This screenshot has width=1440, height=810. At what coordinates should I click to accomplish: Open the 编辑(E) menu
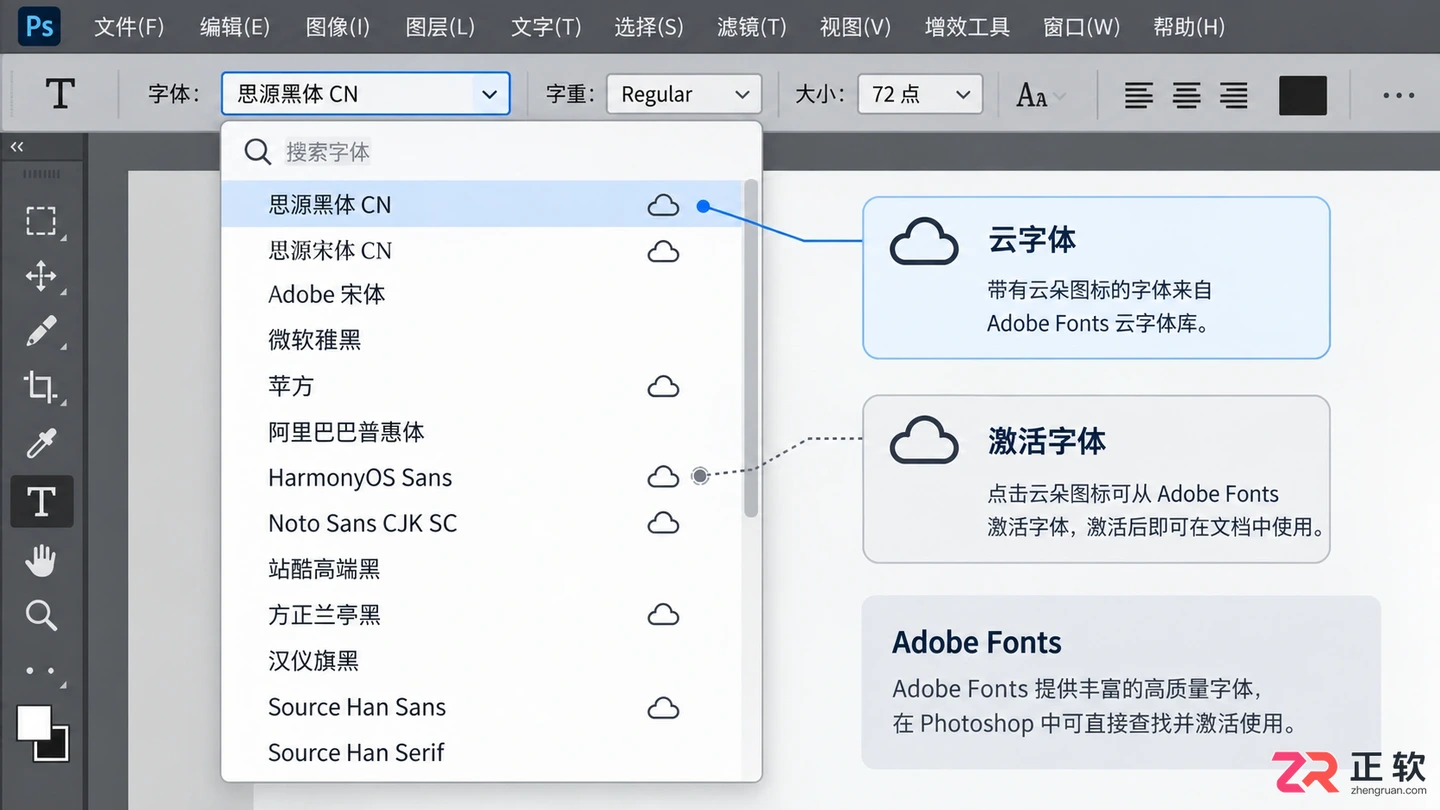tap(235, 27)
